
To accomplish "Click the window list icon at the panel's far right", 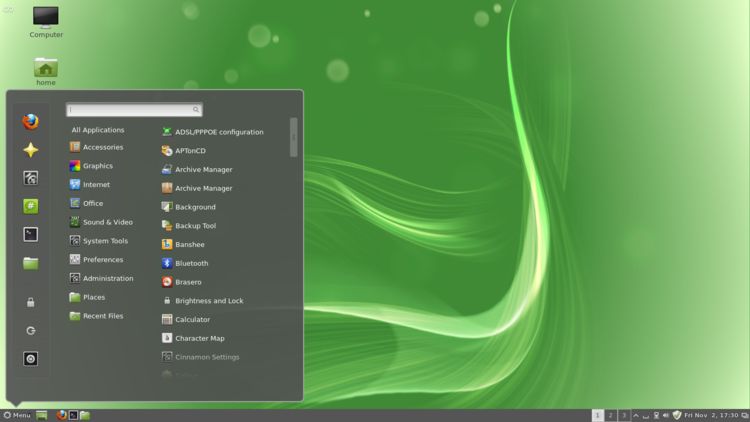I will [x=745, y=415].
